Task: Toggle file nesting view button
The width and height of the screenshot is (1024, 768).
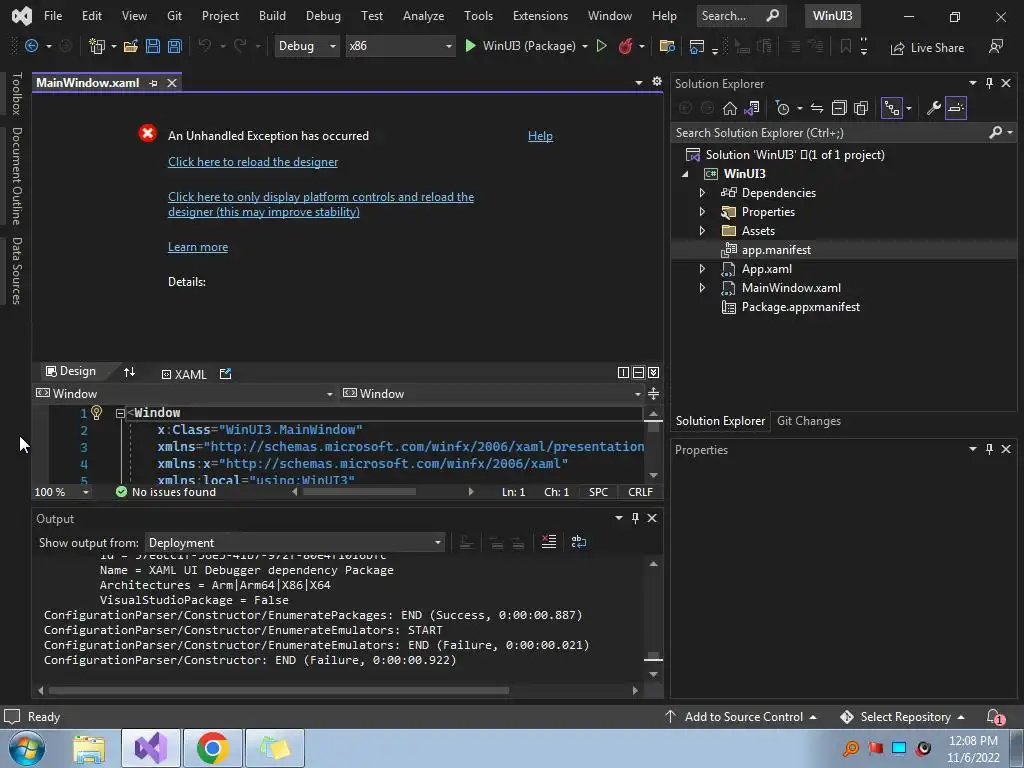Action: pyautogui.click(x=891, y=108)
